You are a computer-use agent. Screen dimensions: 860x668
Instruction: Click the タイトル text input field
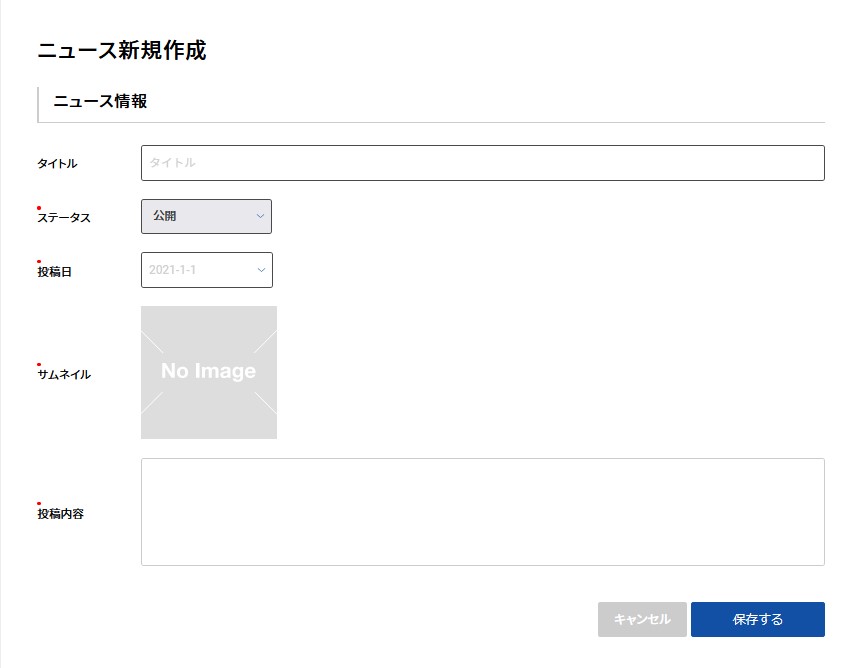[x=482, y=163]
